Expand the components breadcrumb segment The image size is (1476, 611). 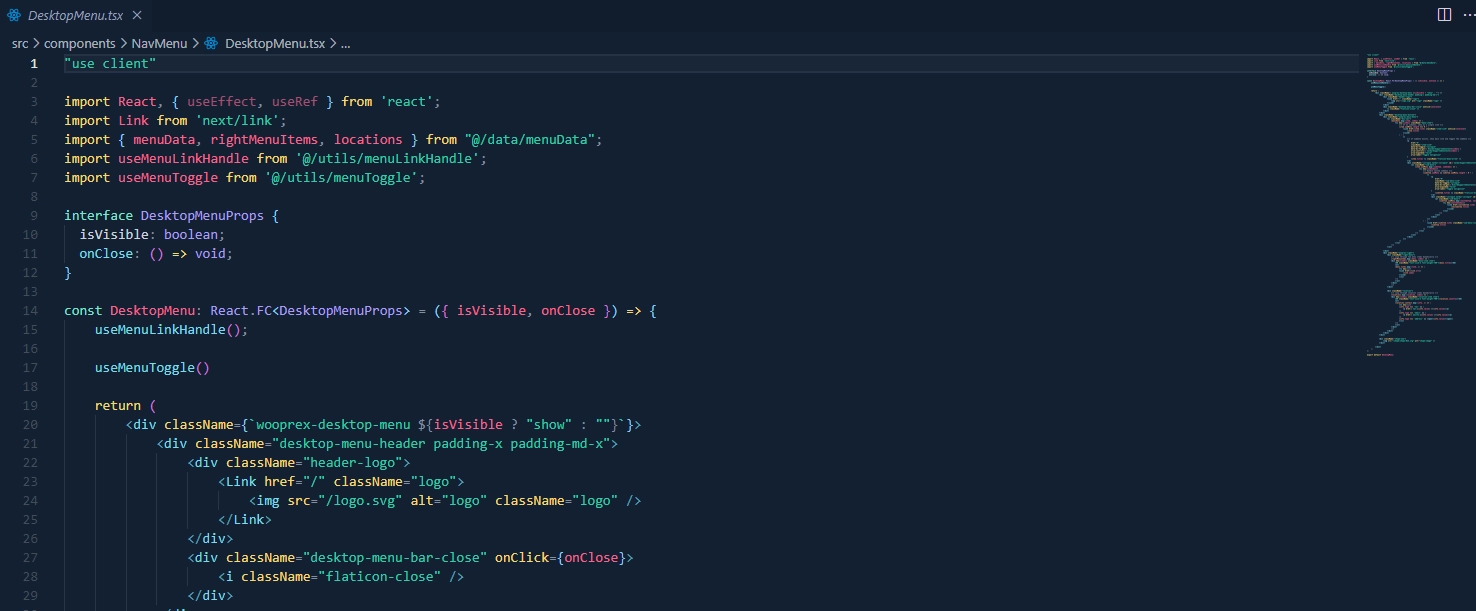[79, 43]
